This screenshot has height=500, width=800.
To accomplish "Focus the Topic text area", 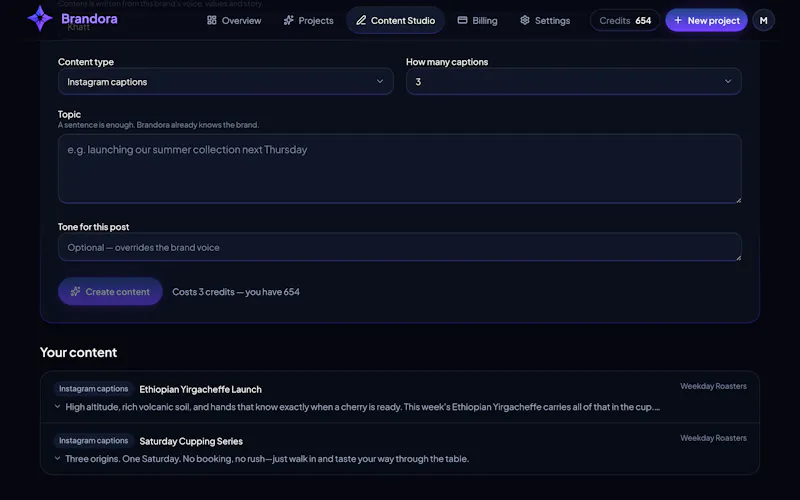I will 399,169.
